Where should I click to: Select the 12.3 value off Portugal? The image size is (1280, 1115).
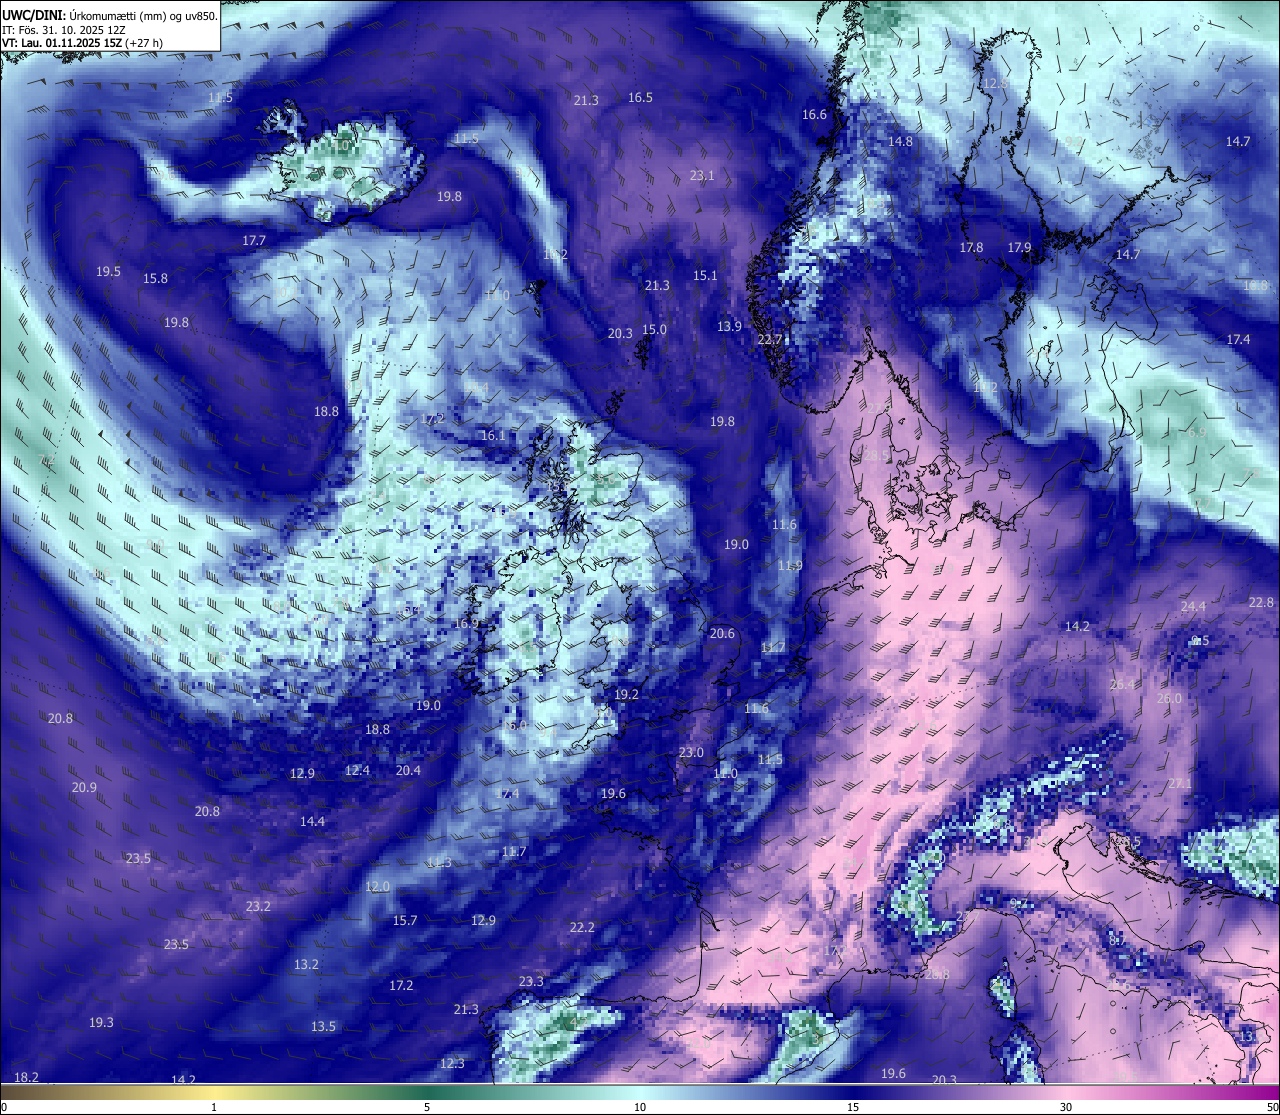452,1063
